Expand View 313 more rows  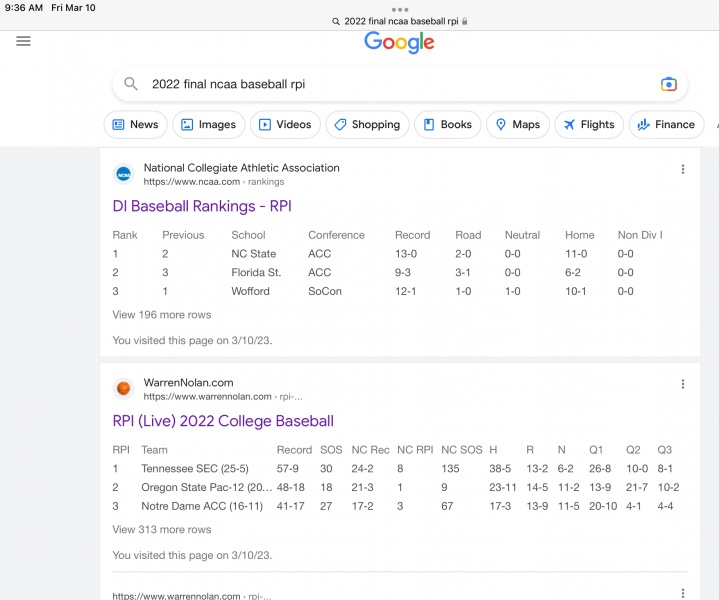(x=162, y=530)
